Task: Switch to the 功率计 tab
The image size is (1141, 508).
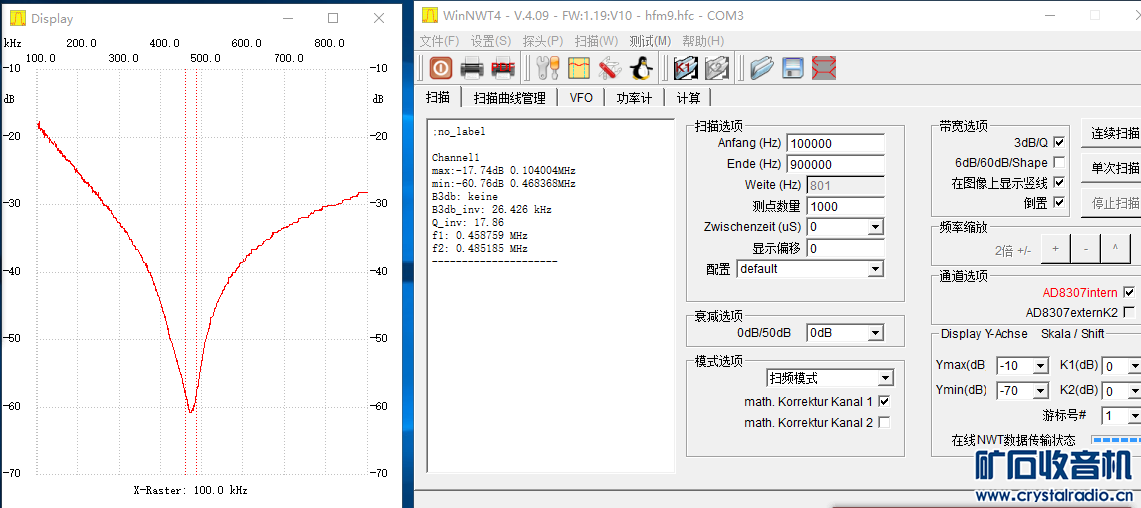Action: pyautogui.click(x=634, y=98)
